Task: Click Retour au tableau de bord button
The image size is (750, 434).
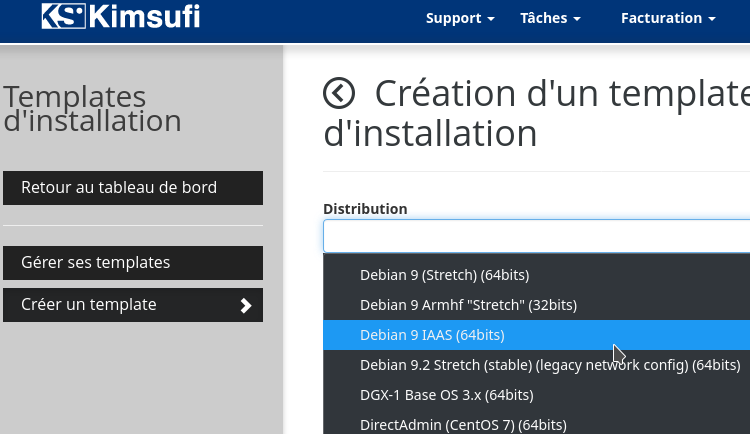Action: pyautogui.click(x=133, y=188)
